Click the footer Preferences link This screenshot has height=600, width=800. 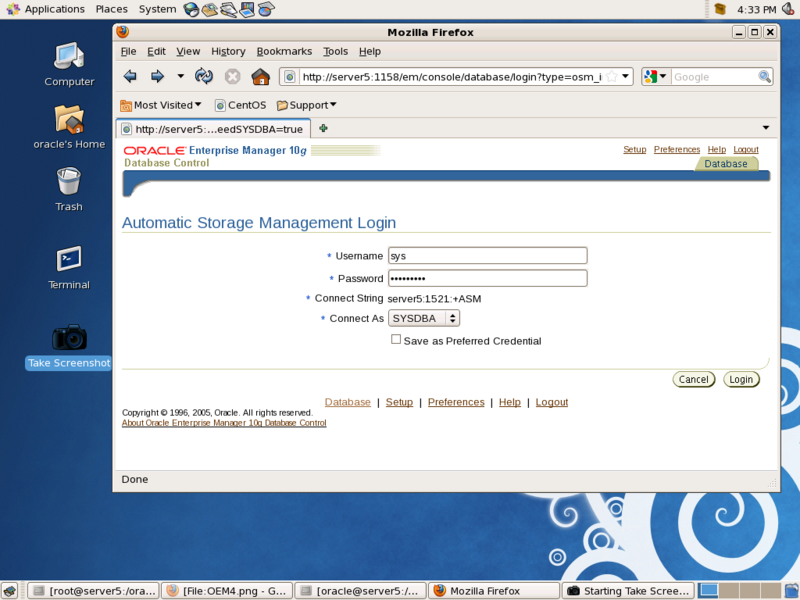click(456, 402)
